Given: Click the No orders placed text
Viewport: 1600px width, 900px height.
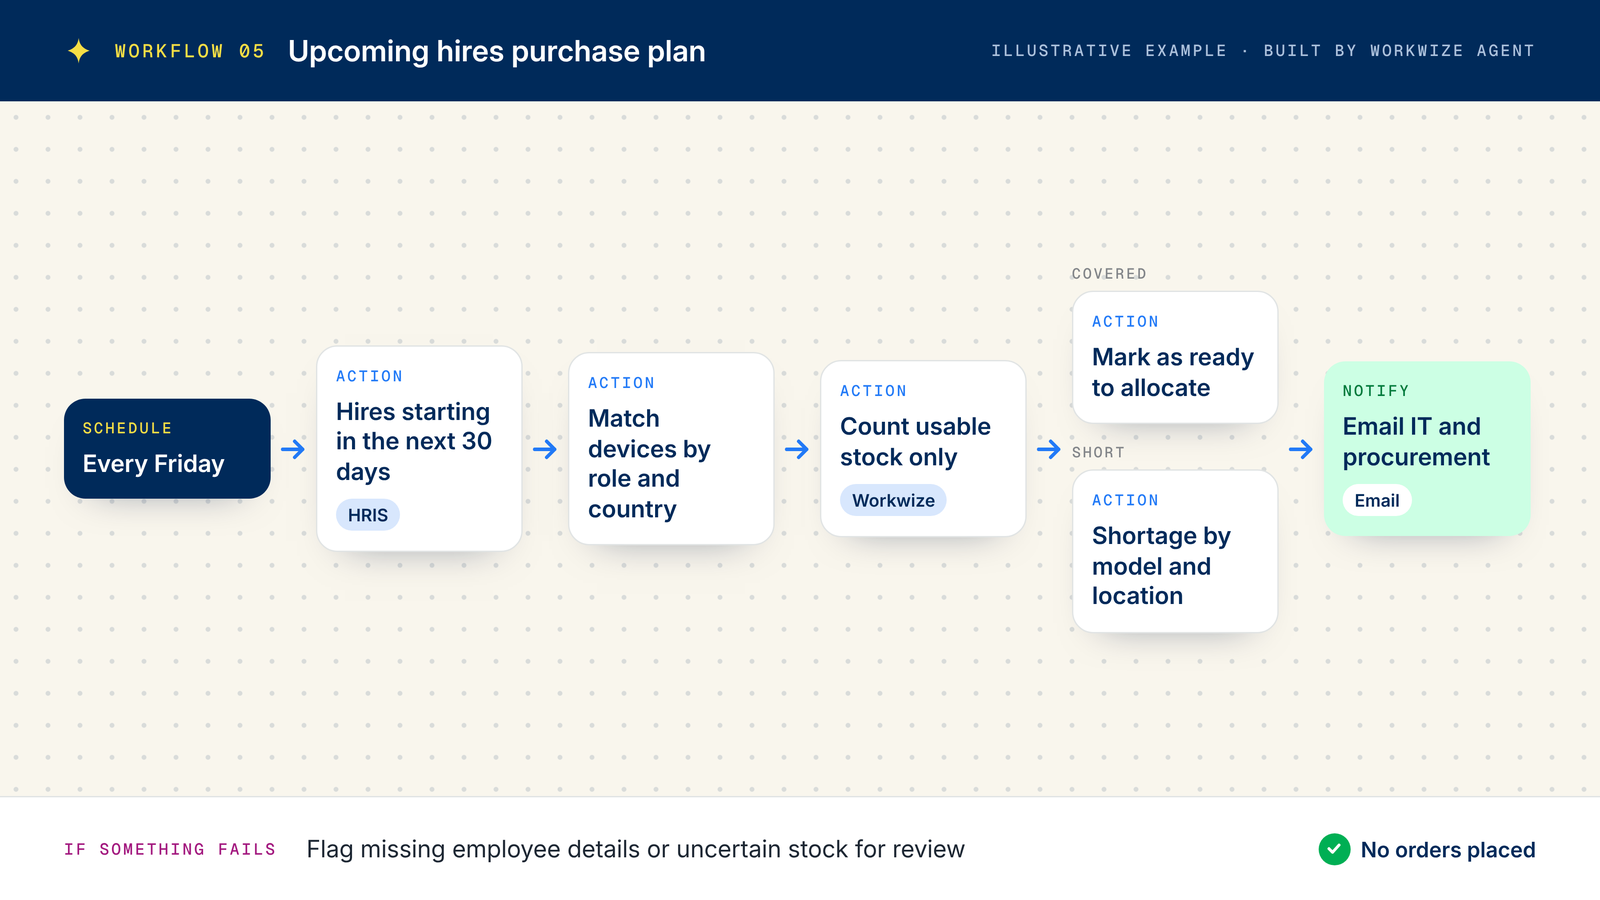Looking at the screenshot, I should click(1448, 850).
